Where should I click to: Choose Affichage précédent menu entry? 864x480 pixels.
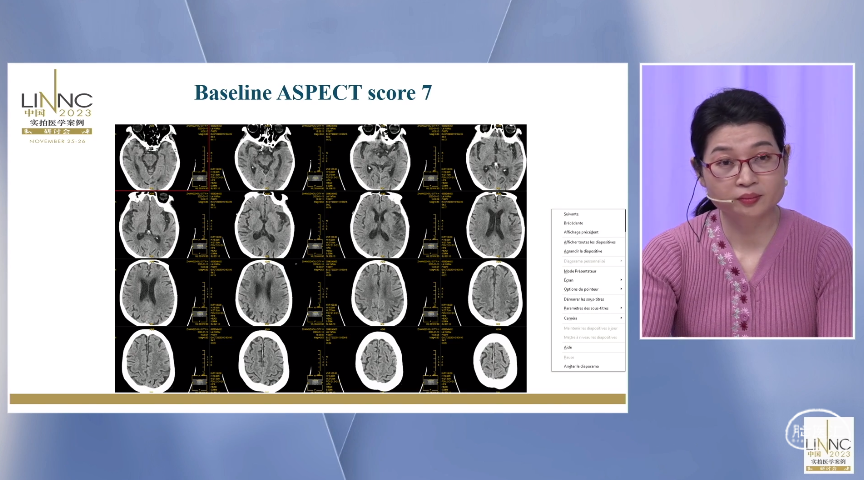[x=581, y=233]
